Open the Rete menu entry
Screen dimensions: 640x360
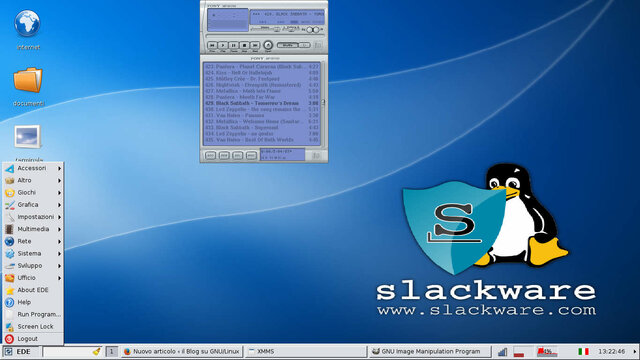(x=33, y=241)
